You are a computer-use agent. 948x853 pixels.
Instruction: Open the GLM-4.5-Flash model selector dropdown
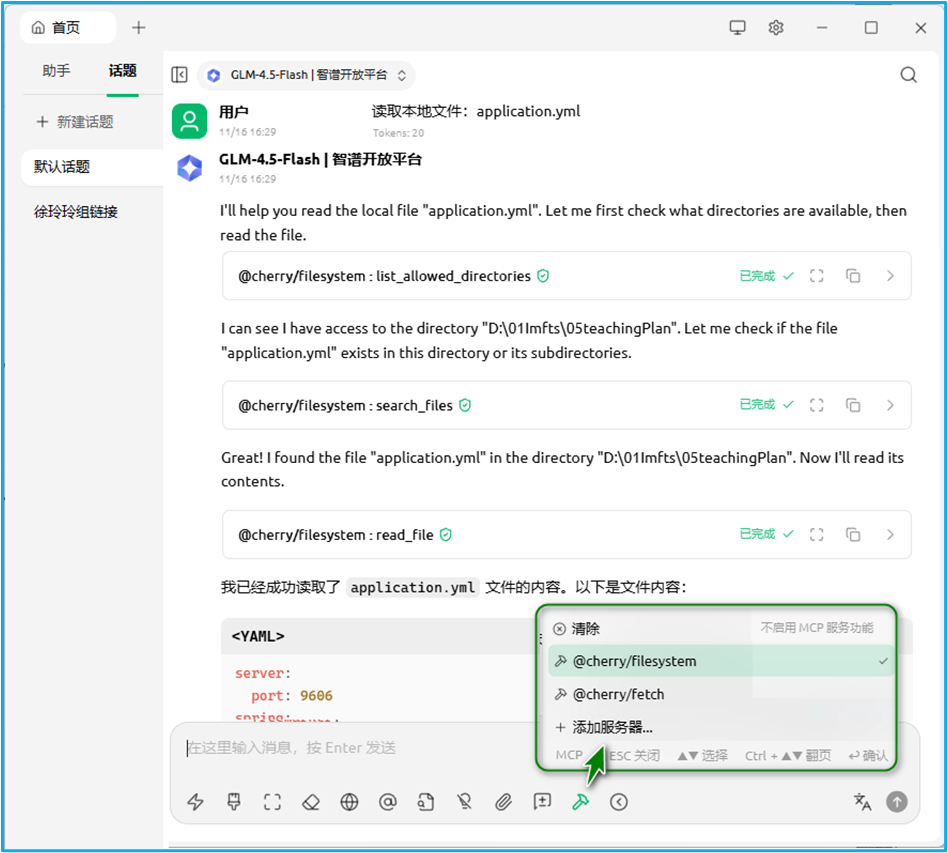[x=307, y=75]
